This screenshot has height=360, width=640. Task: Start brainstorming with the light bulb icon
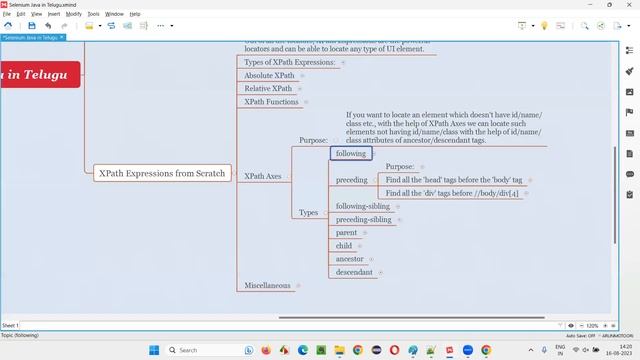click(x=544, y=26)
